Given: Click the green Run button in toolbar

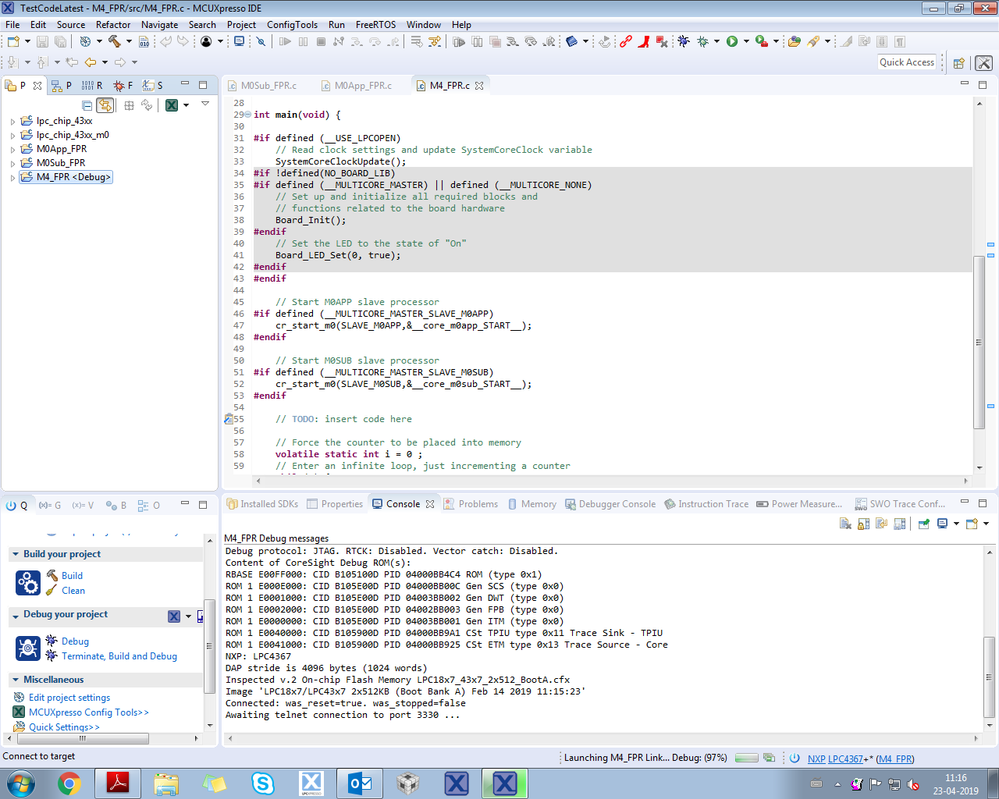Looking at the screenshot, I should pos(732,42).
